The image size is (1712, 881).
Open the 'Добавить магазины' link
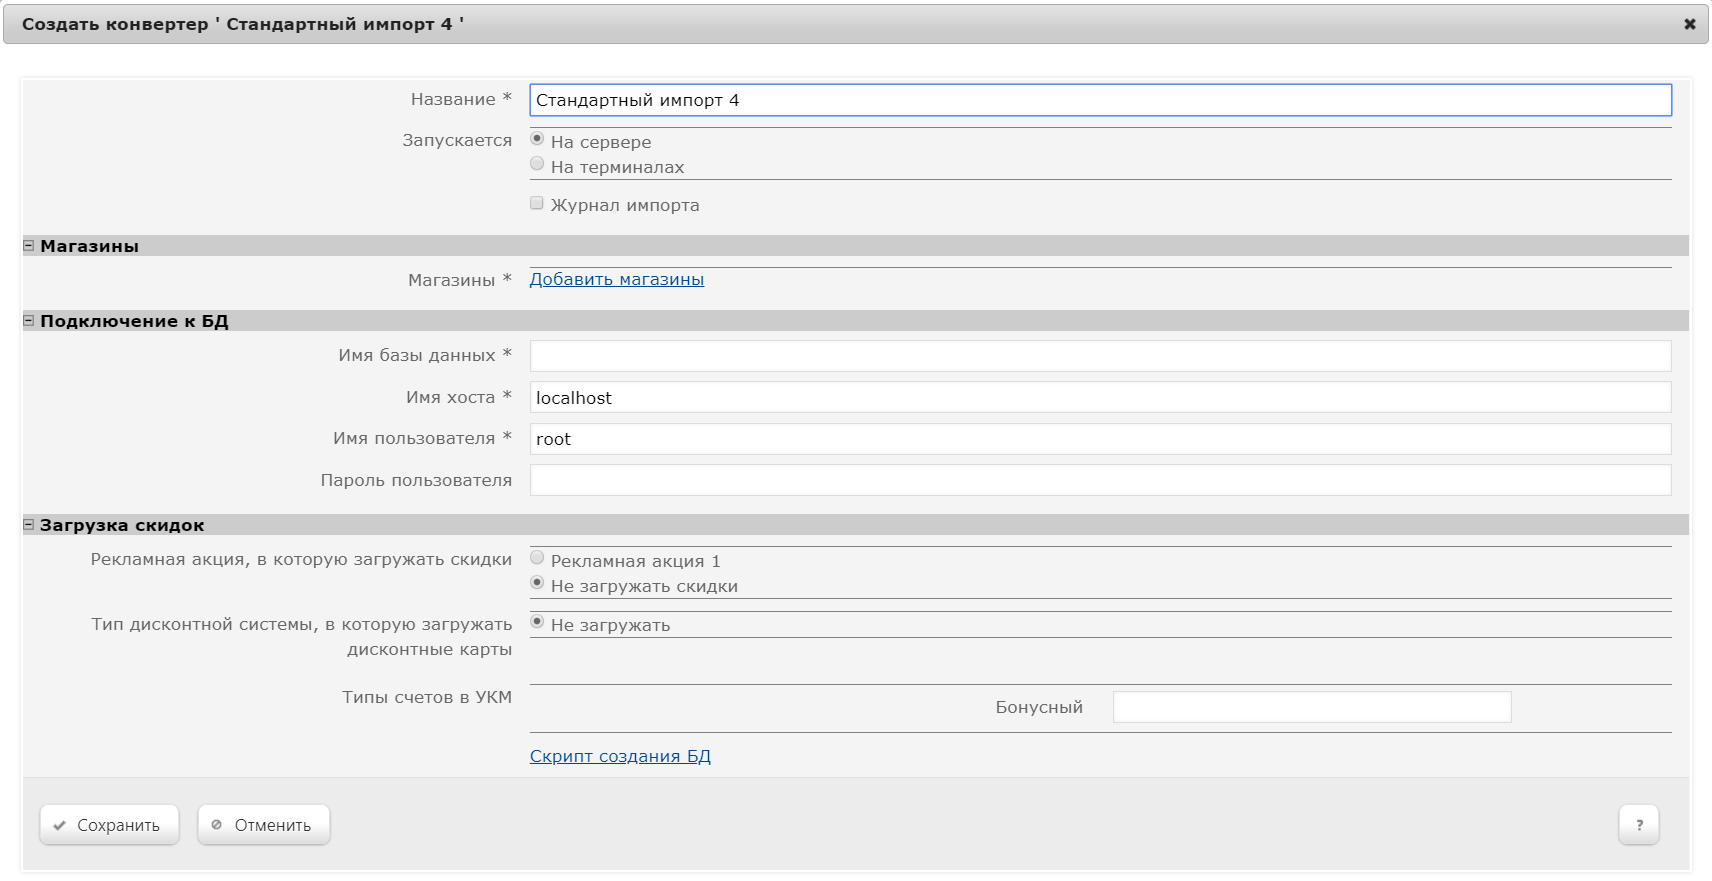616,279
